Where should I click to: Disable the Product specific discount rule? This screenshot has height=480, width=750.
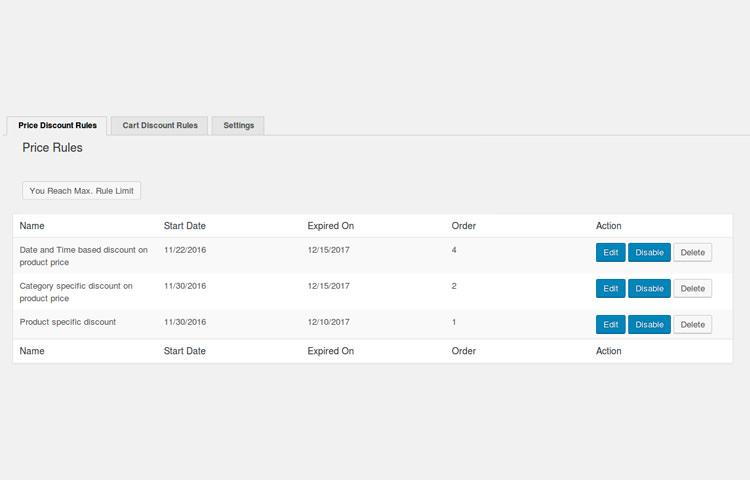tap(649, 325)
